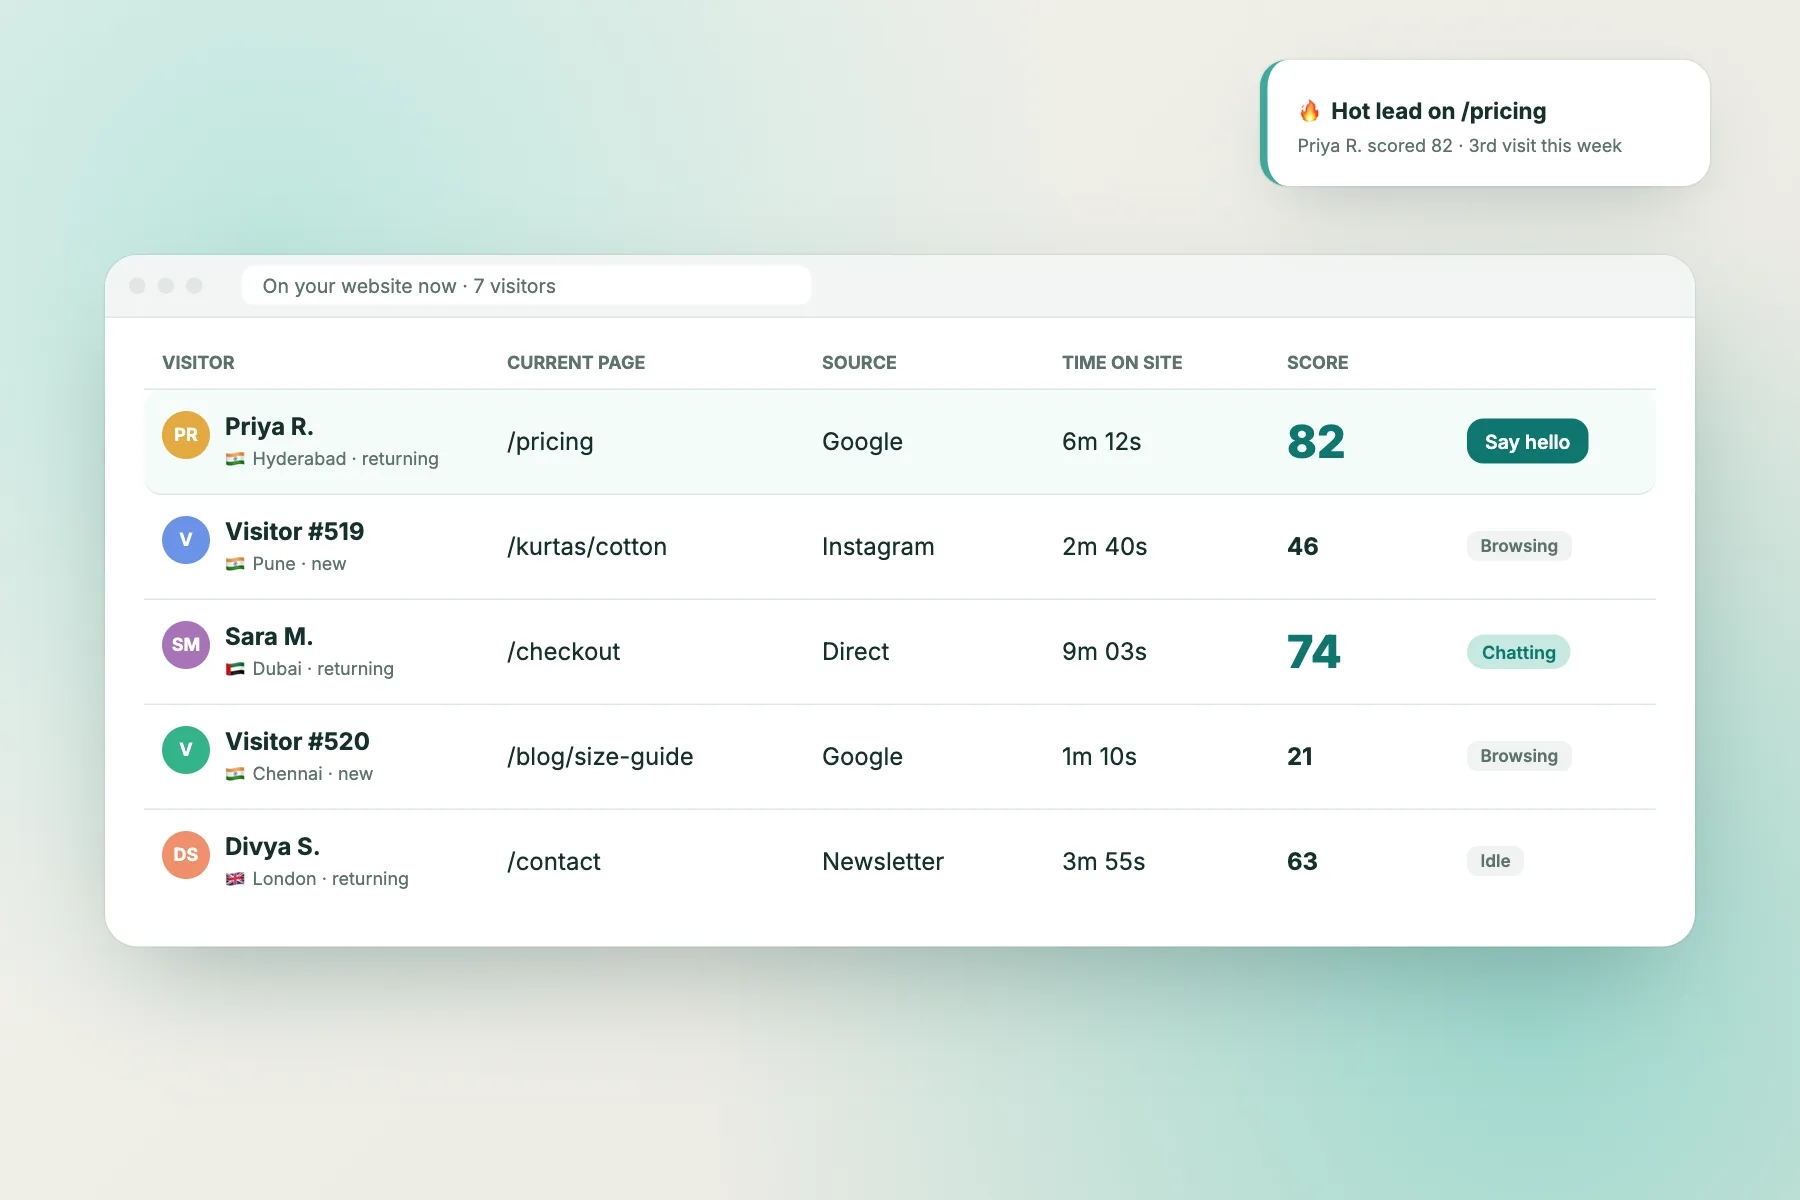Click the score 82 for Priya R.

[x=1316, y=442]
